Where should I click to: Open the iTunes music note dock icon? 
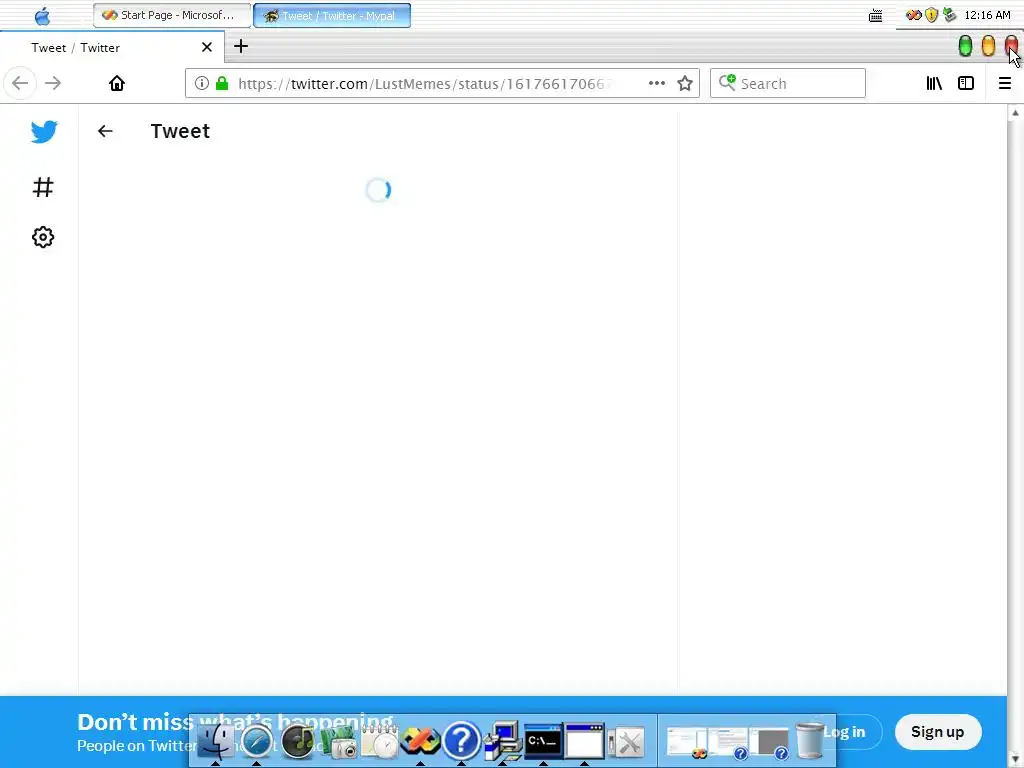pos(298,742)
